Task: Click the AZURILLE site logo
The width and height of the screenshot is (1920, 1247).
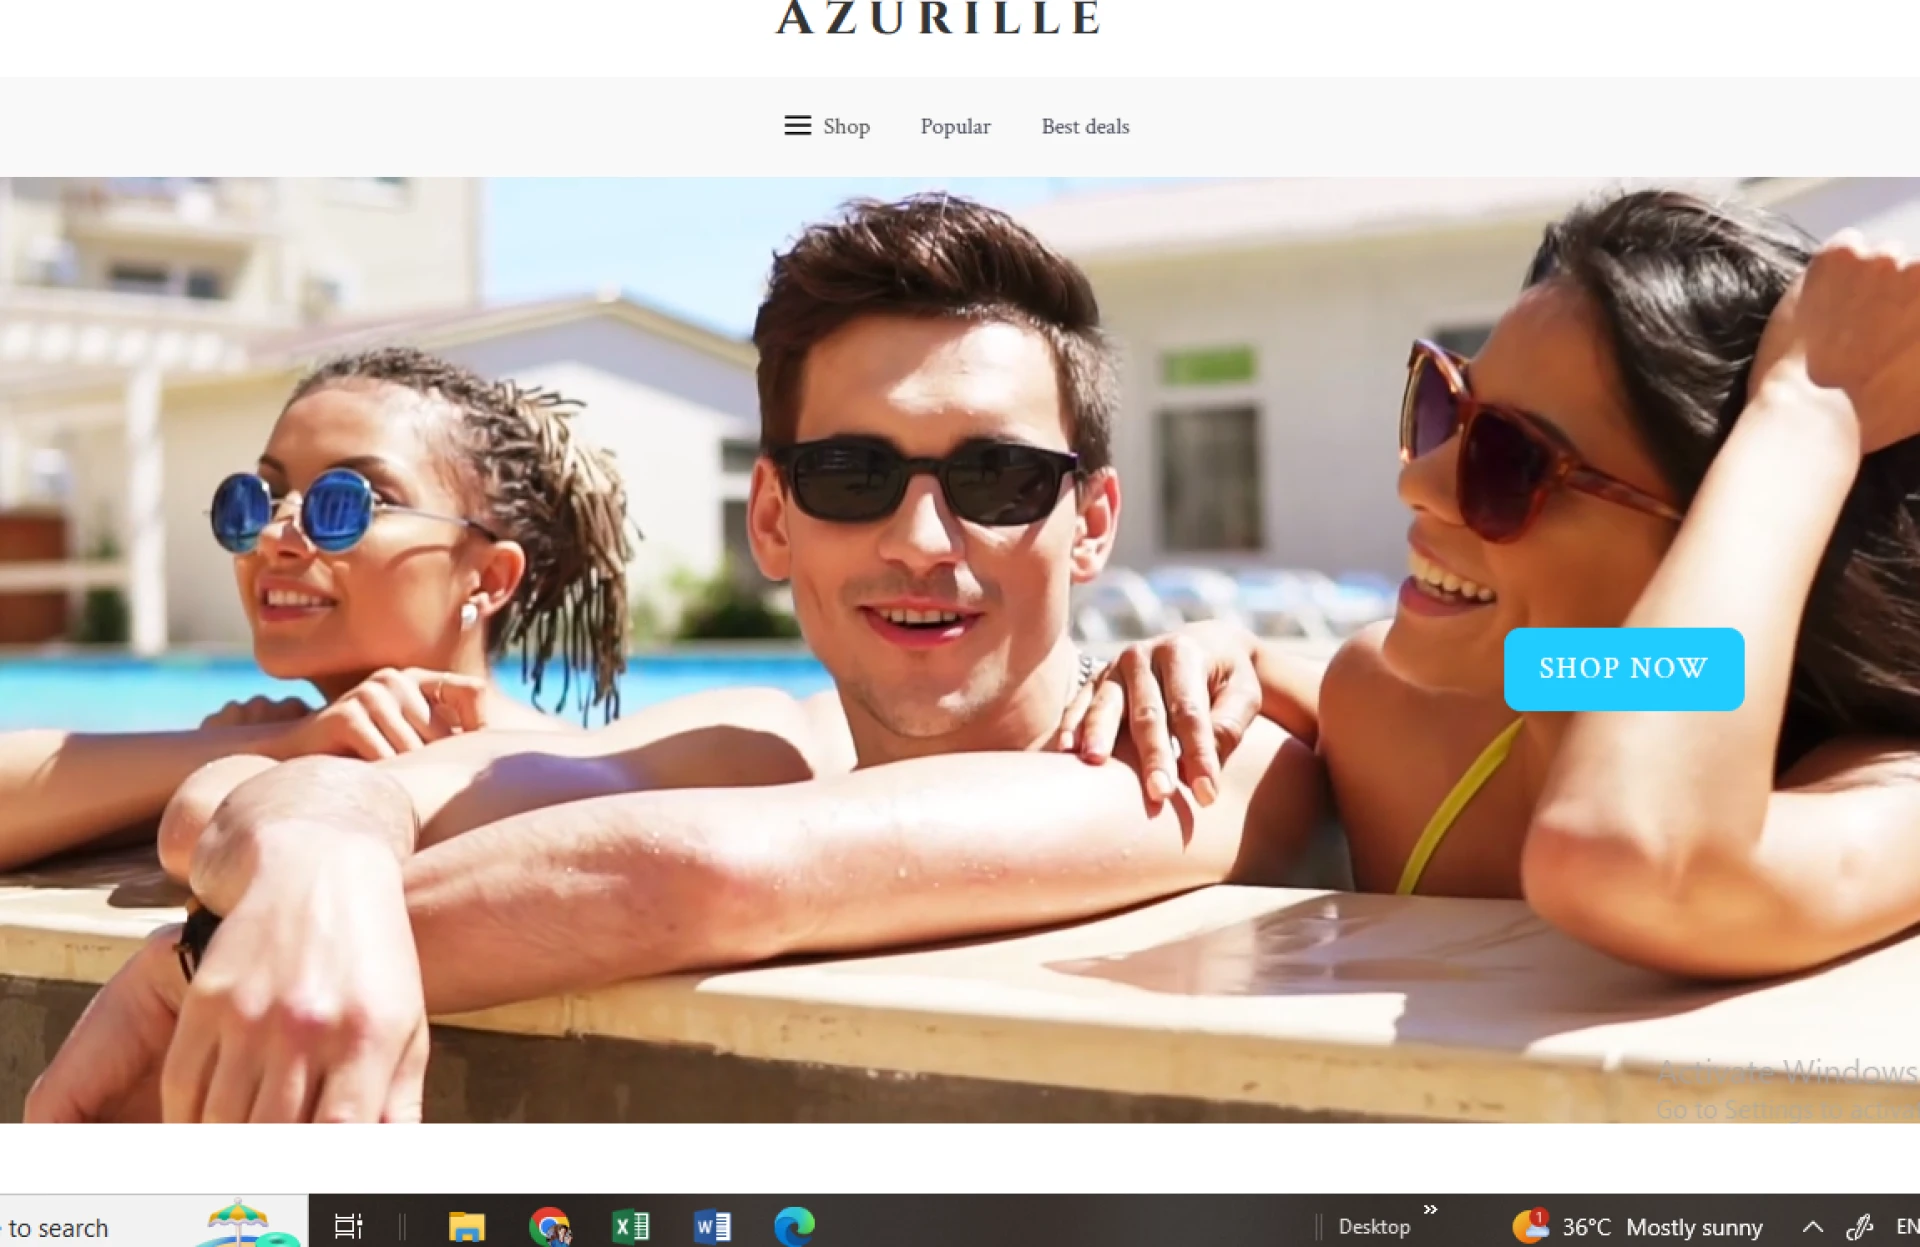Action: pyautogui.click(x=939, y=18)
